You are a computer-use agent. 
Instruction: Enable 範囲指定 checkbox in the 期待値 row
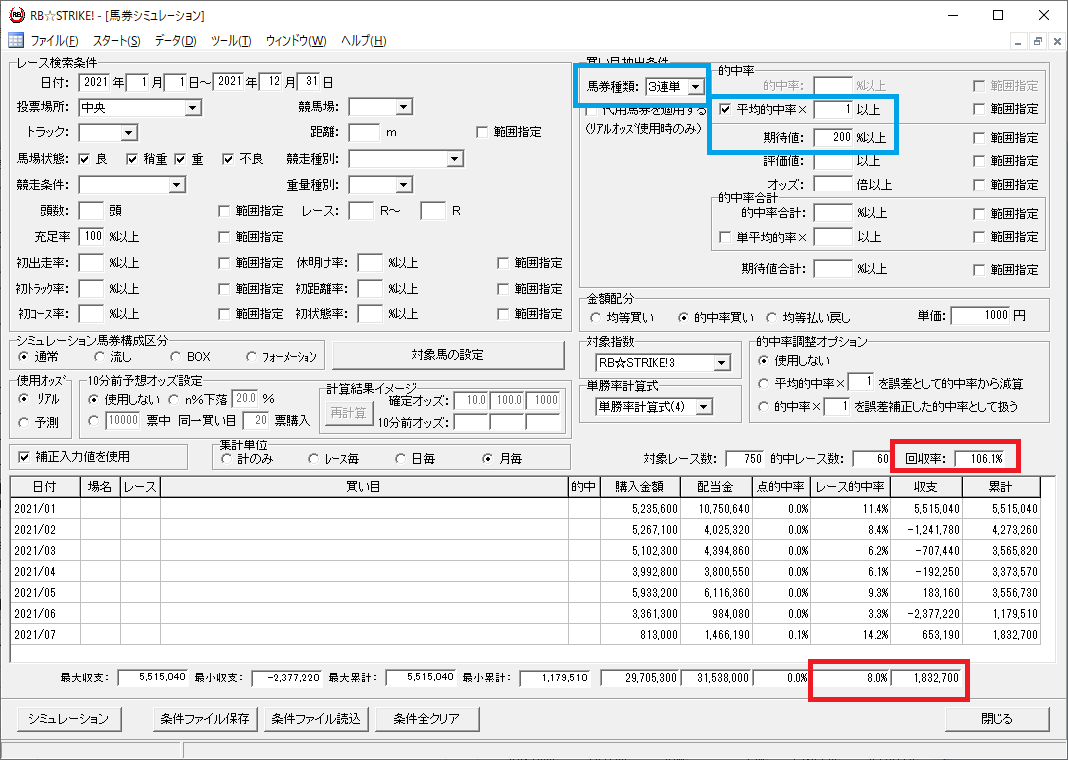[979, 138]
